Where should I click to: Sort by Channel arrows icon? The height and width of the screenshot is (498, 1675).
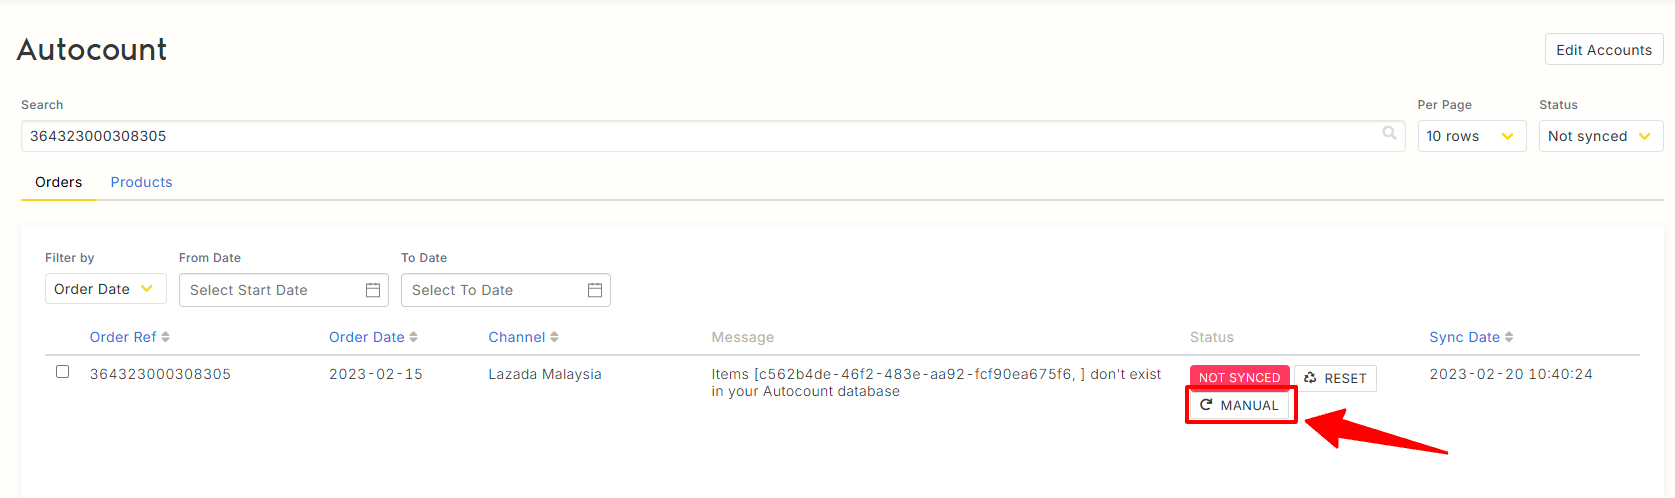[554, 337]
